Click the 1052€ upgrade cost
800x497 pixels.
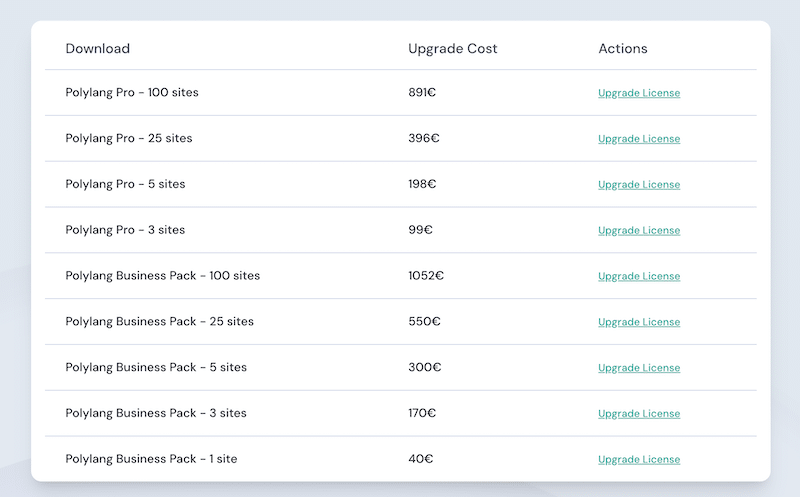[426, 276]
